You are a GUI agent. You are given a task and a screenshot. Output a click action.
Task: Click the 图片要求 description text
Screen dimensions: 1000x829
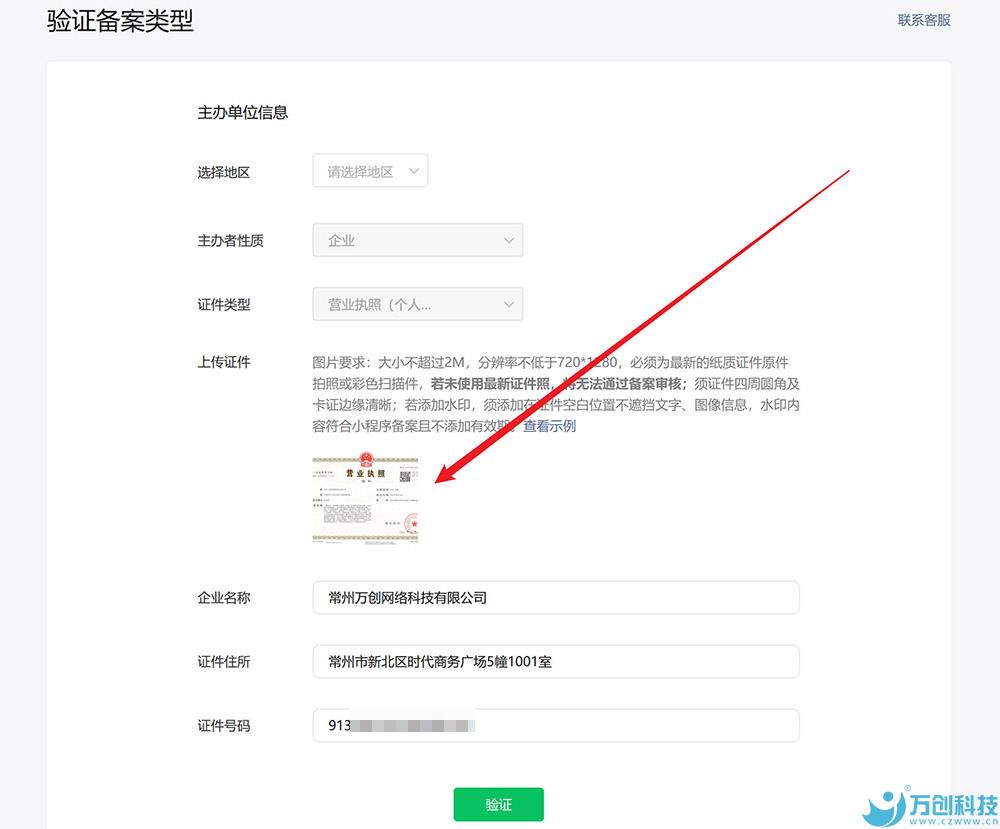point(556,394)
